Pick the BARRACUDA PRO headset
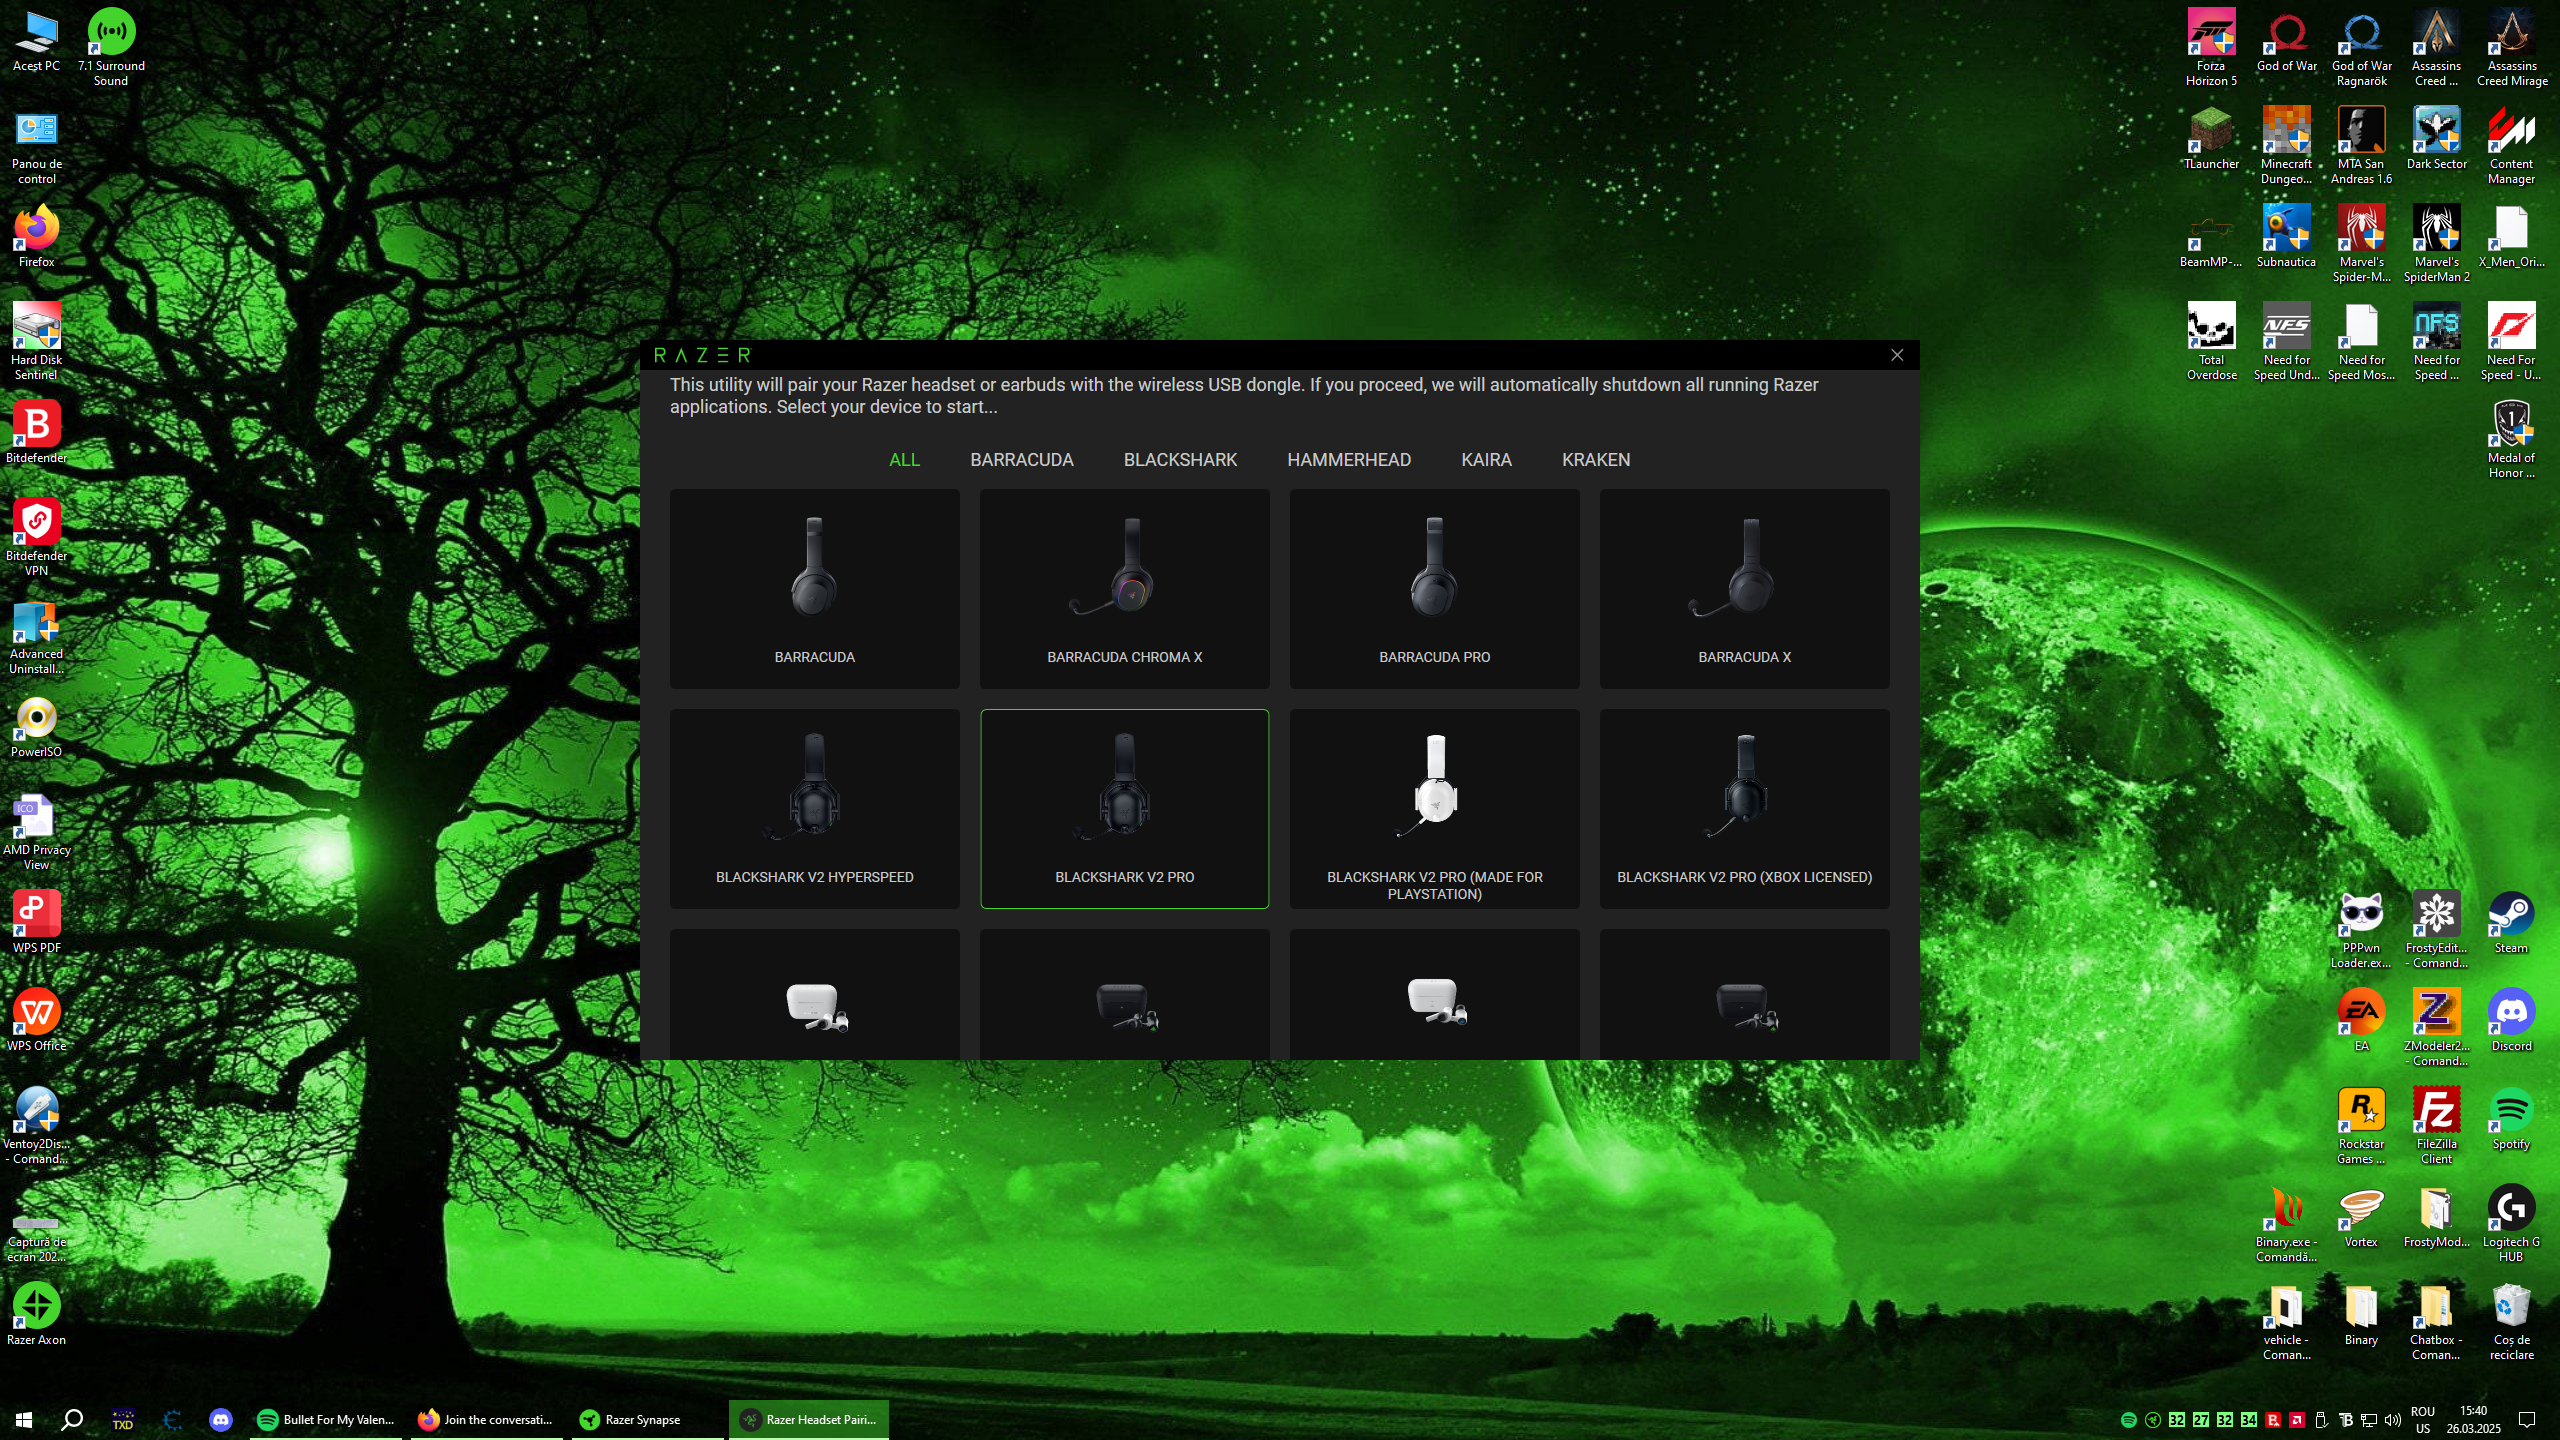 pyautogui.click(x=1434, y=588)
